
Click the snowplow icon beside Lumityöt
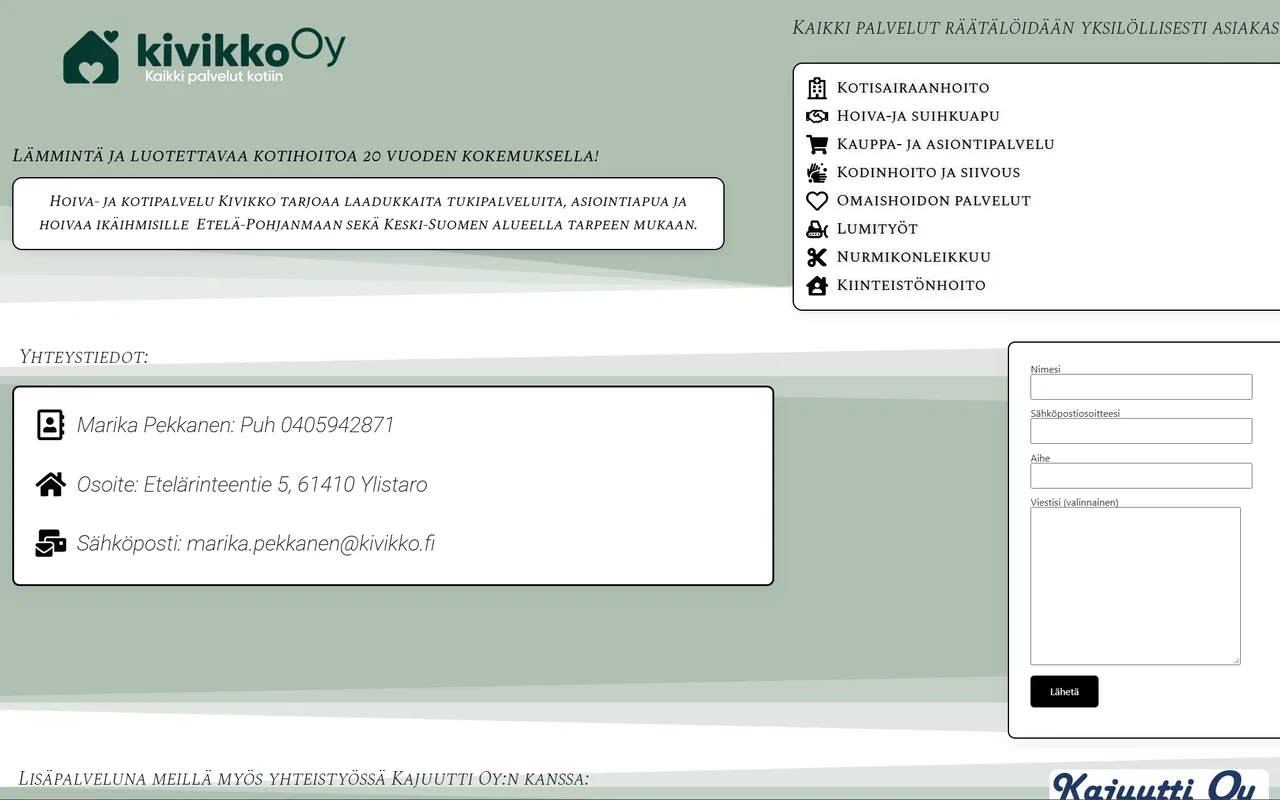(817, 229)
